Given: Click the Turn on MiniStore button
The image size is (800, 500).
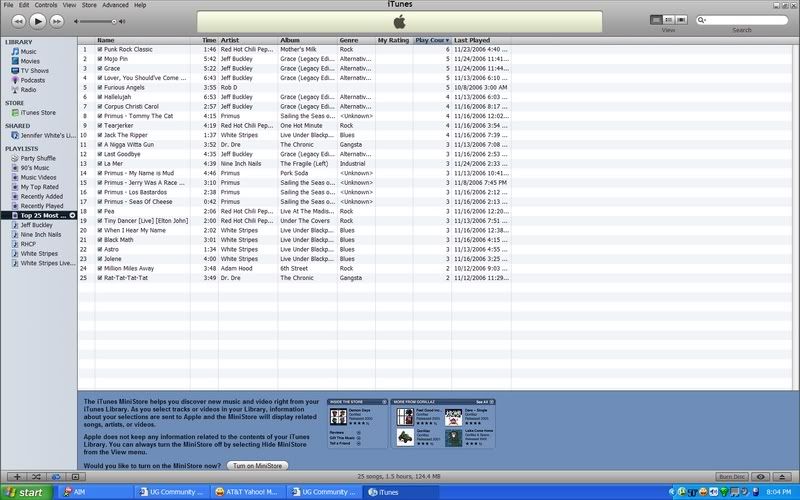Looking at the screenshot, I should pyautogui.click(x=258, y=466).
